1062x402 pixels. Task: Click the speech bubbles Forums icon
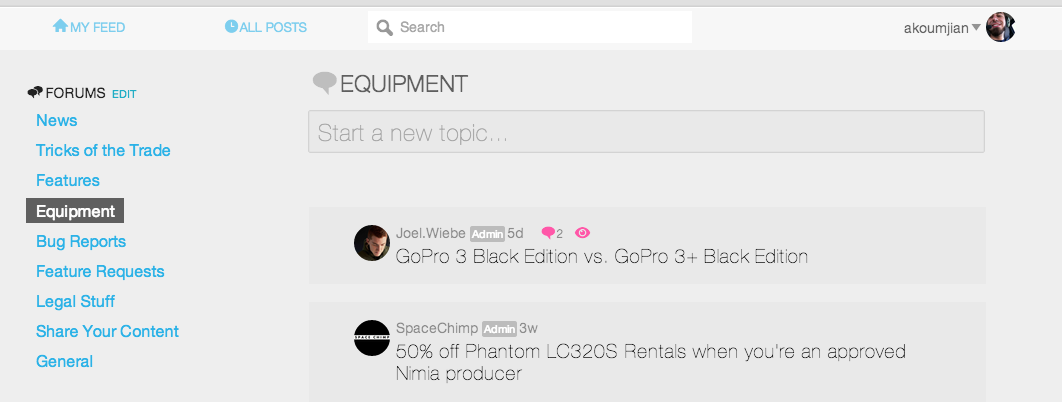coord(35,92)
